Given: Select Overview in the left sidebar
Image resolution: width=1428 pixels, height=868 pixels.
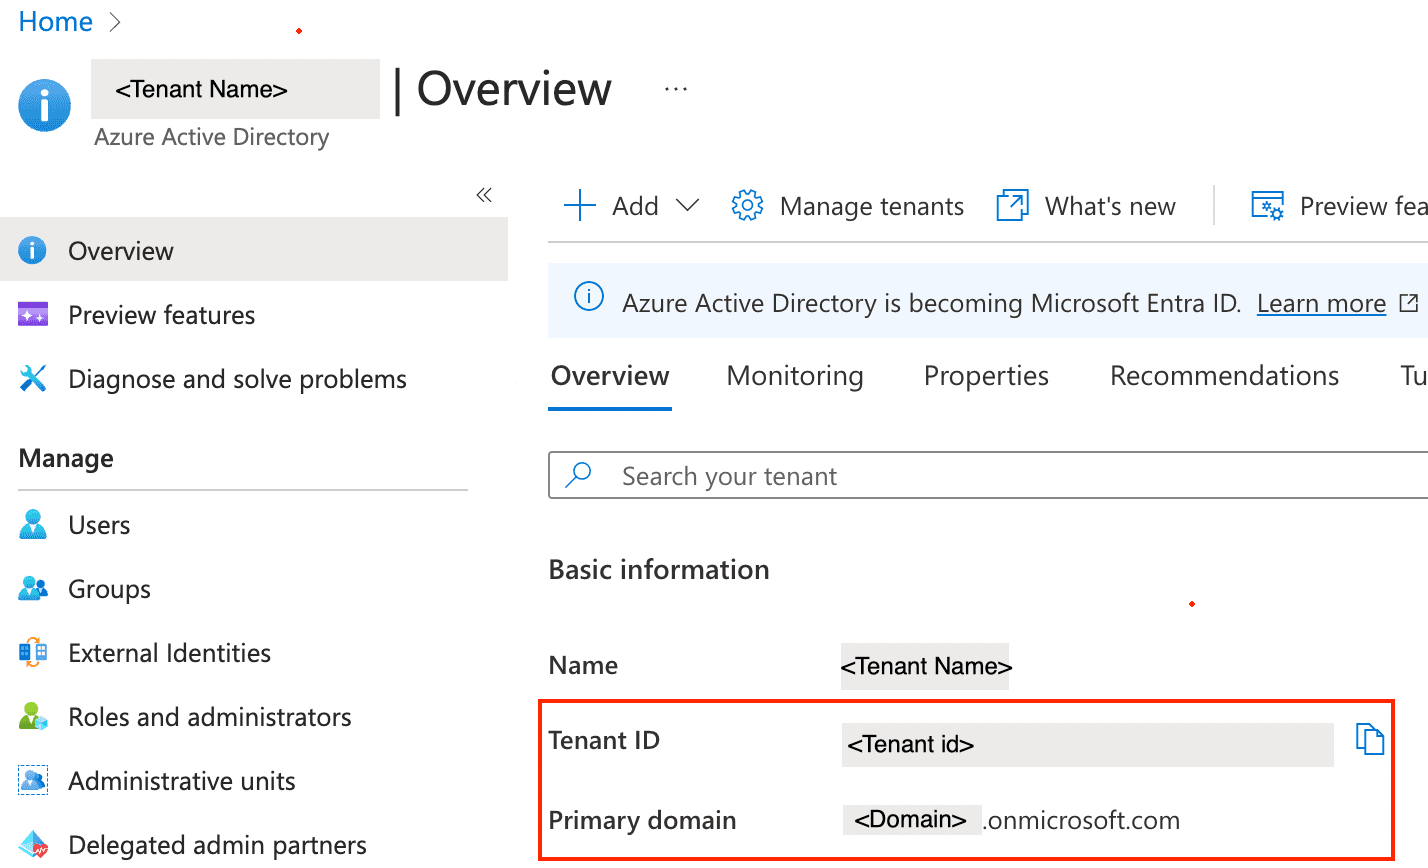Looking at the screenshot, I should pos(254,250).
